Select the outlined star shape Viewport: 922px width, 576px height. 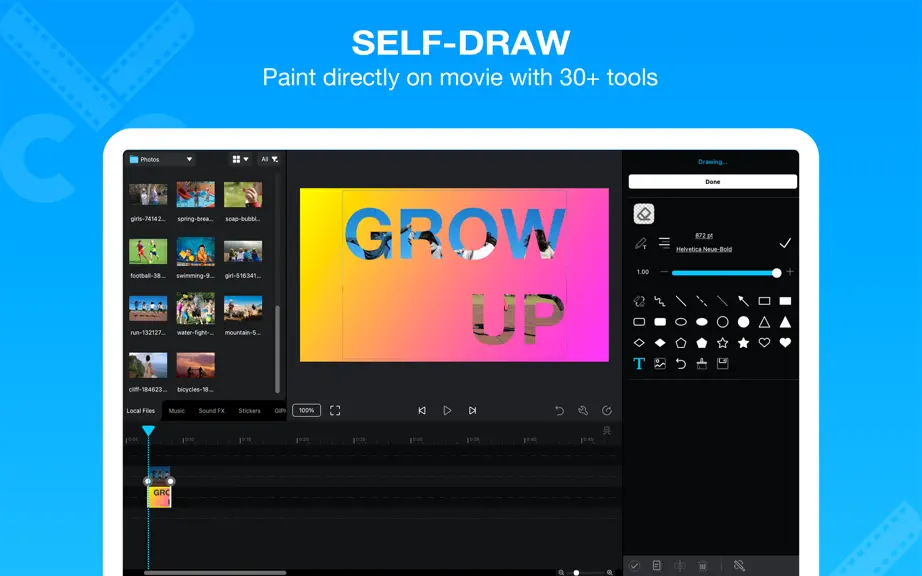[723, 343]
